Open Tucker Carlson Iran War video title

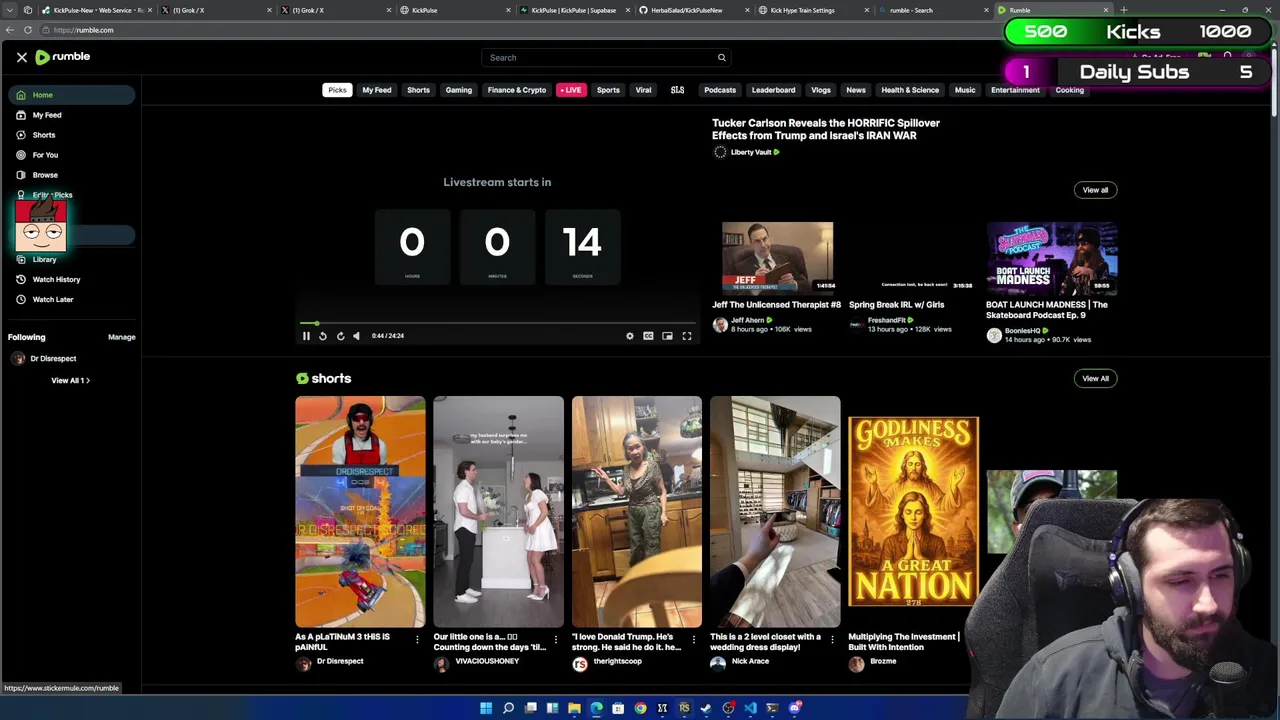pyautogui.click(x=826, y=129)
